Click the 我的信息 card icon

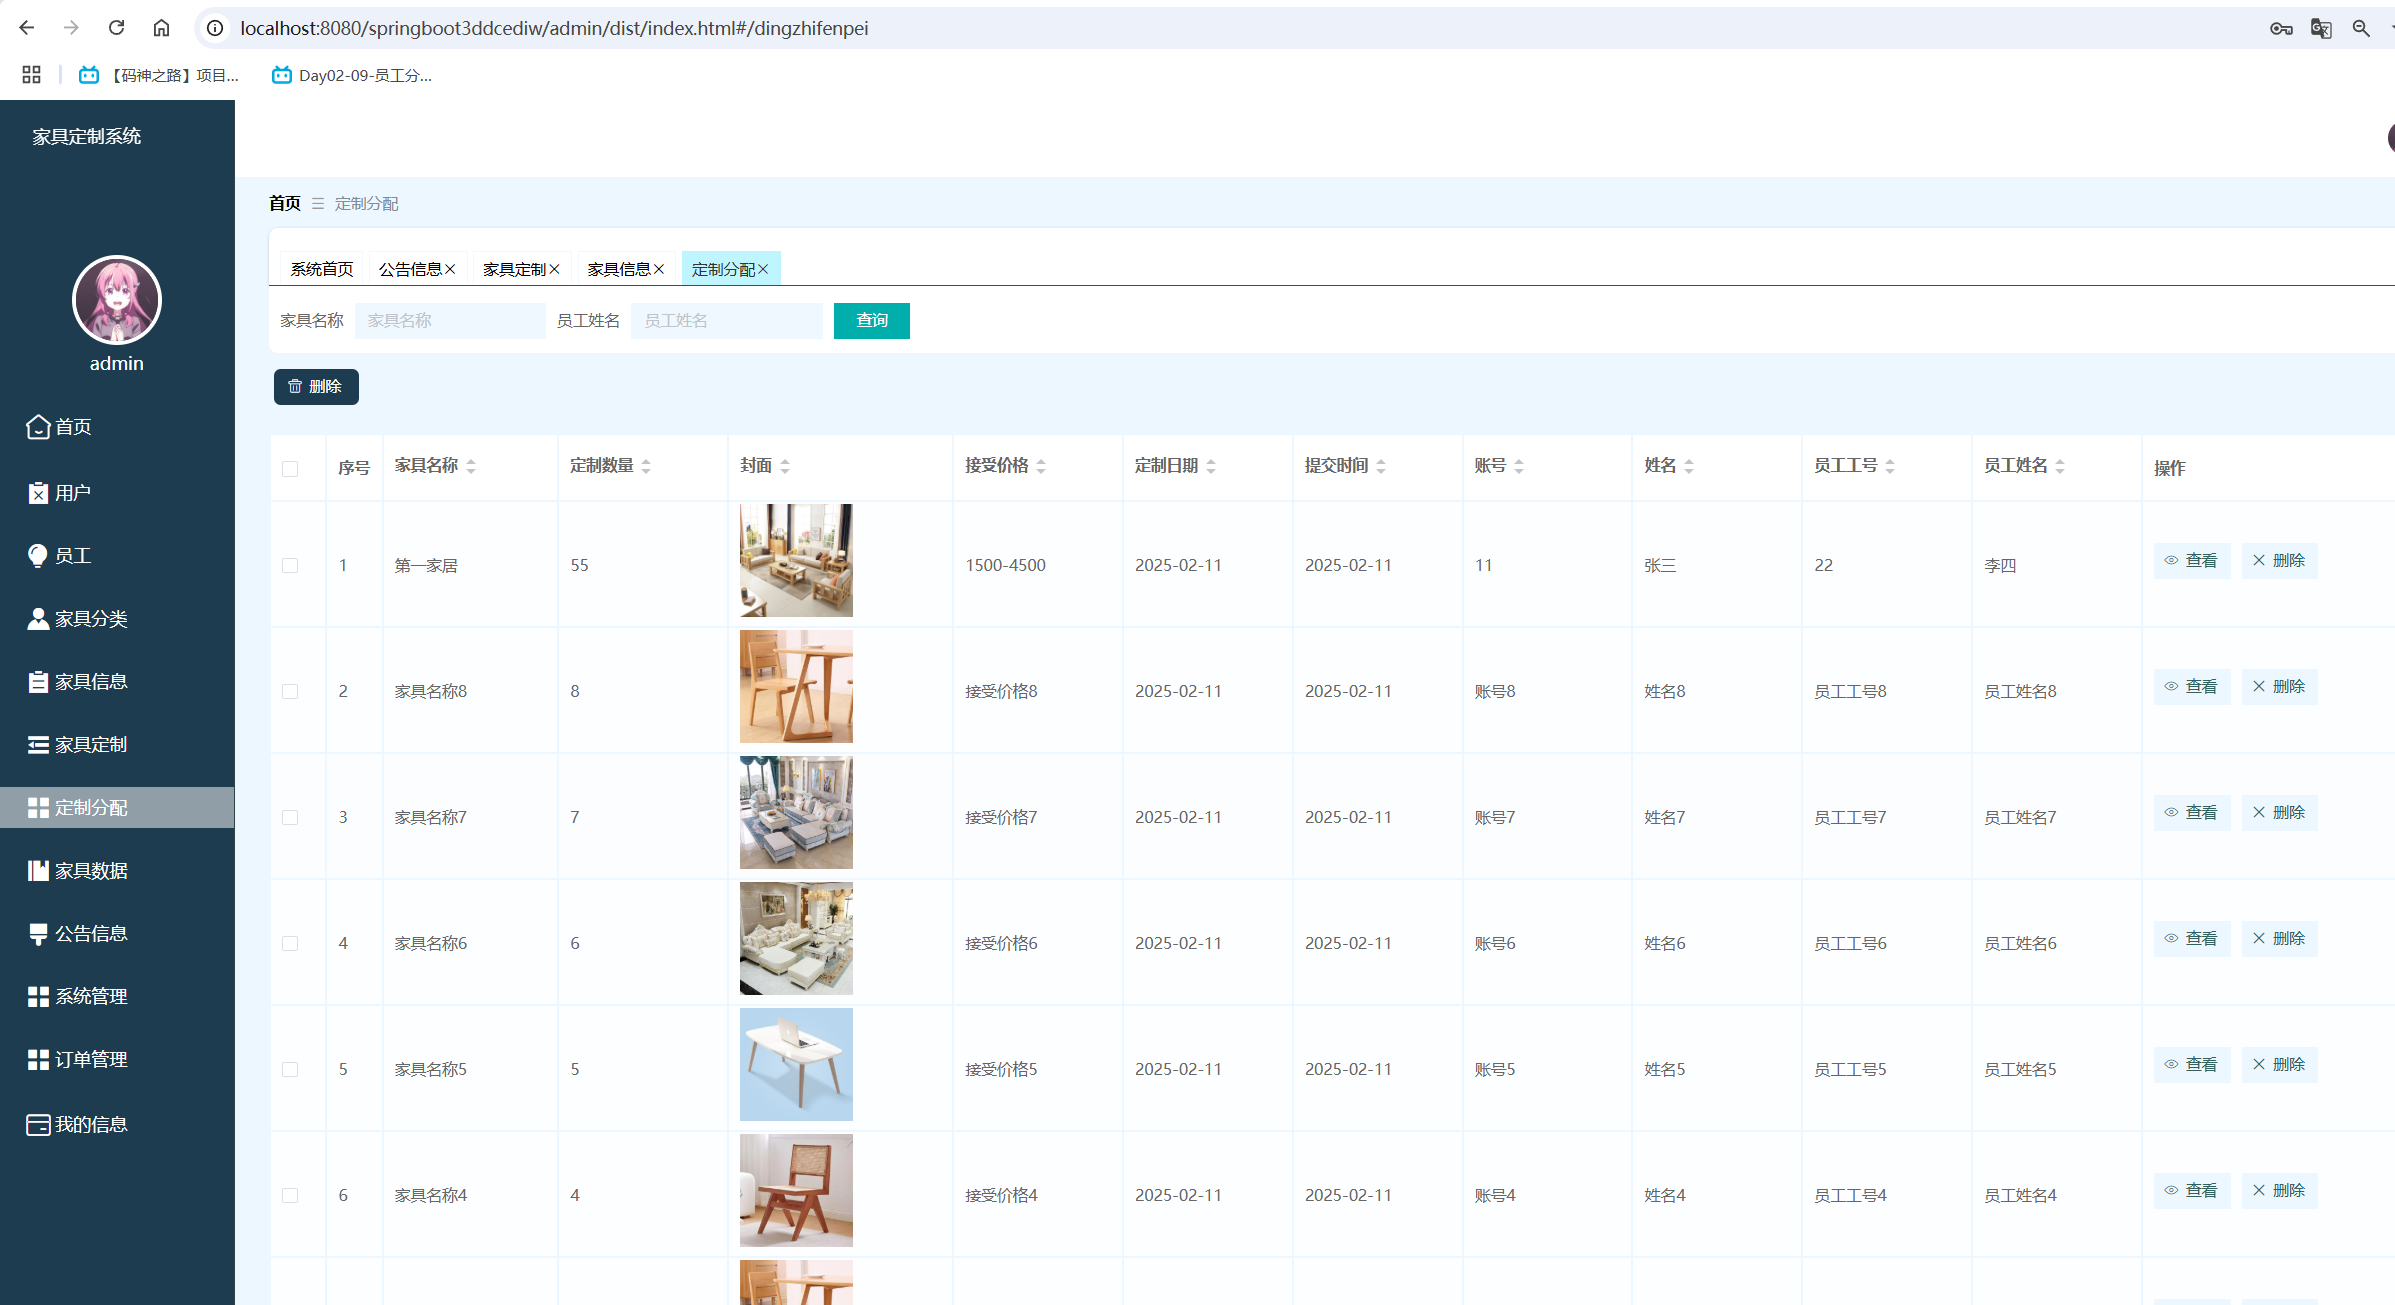pyautogui.click(x=38, y=1125)
